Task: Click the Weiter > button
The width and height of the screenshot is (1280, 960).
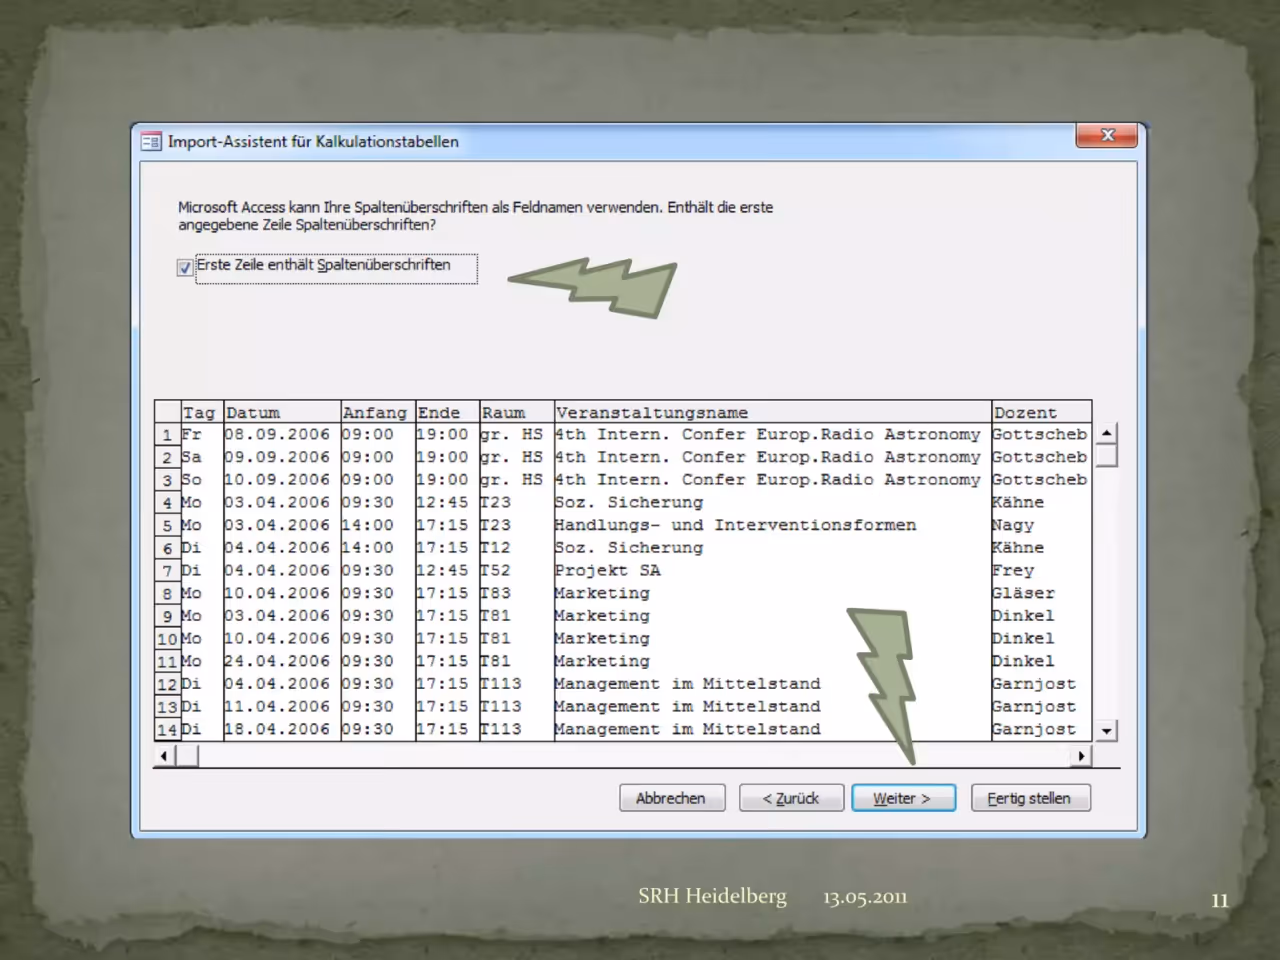Action: (903, 798)
